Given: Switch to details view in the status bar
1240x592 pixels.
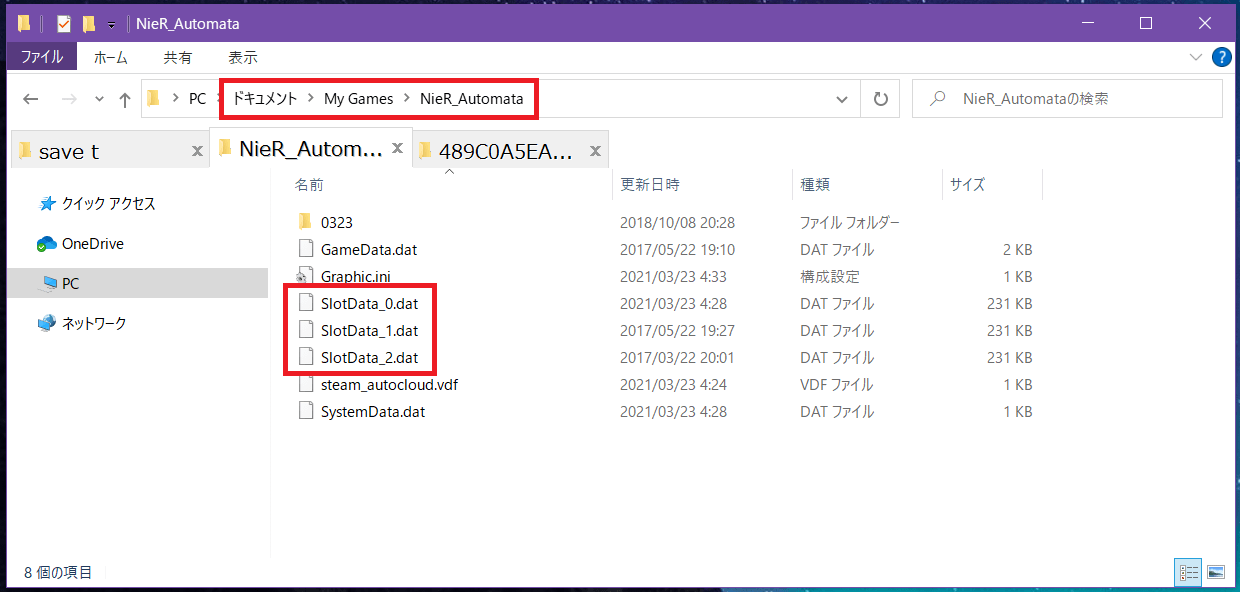Looking at the screenshot, I should point(1189,572).
